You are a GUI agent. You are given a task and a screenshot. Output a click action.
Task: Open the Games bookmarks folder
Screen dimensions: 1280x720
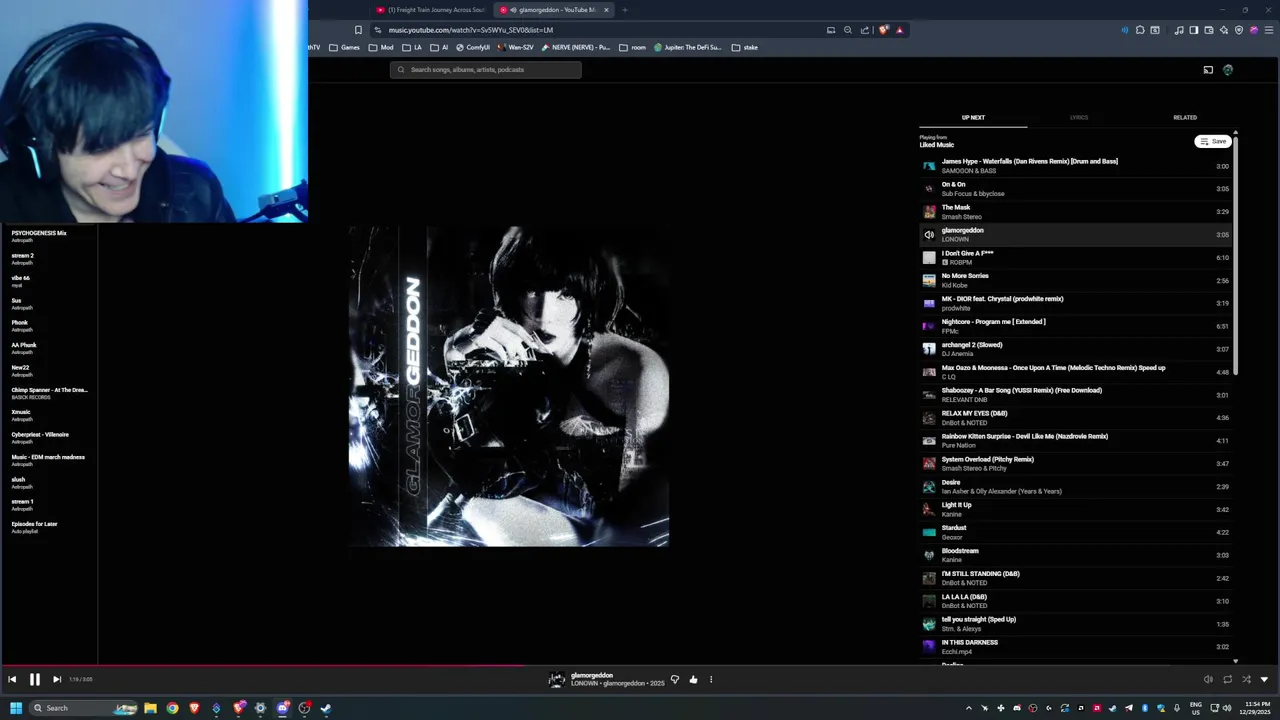pyautogui.click(x=344, y=47)
